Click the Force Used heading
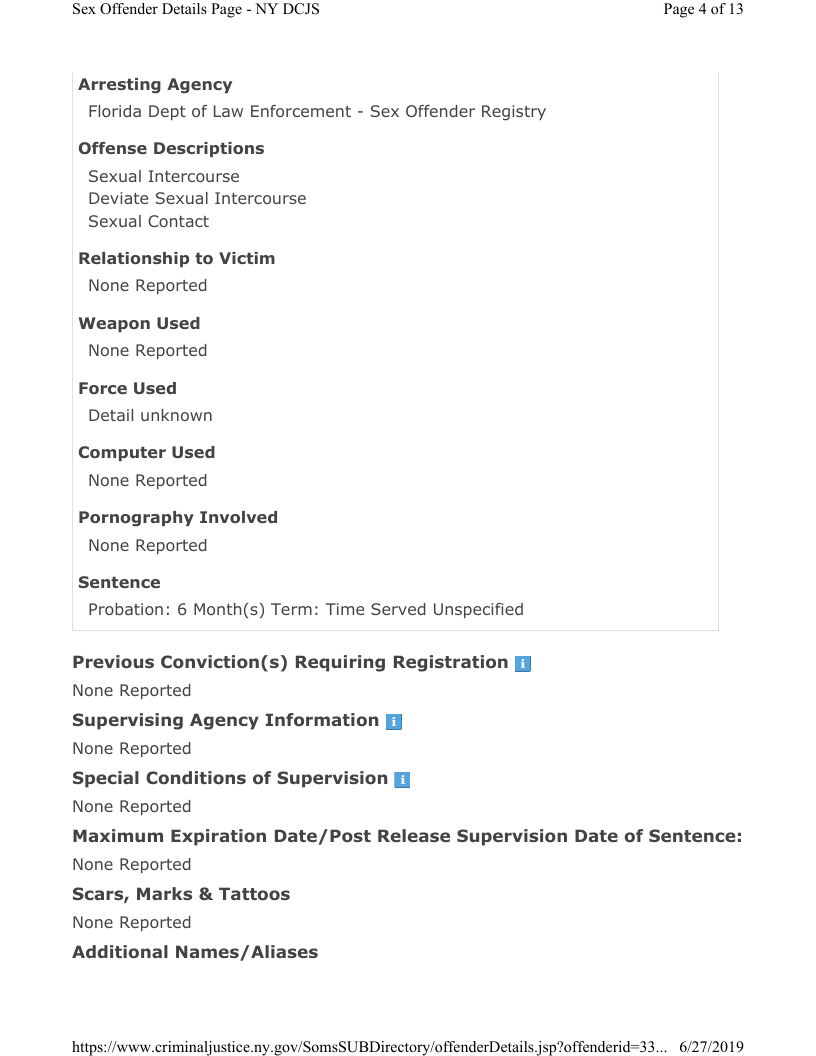This screenshot has height=1056, width=816. [127, 389]
